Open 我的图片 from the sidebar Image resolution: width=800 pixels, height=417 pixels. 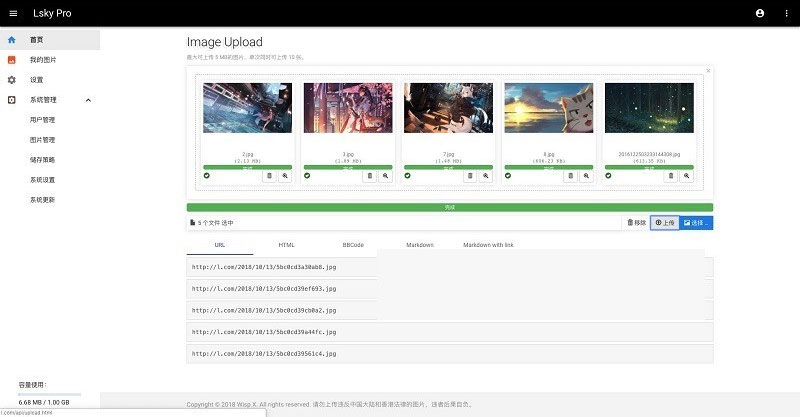coord(43,60)
